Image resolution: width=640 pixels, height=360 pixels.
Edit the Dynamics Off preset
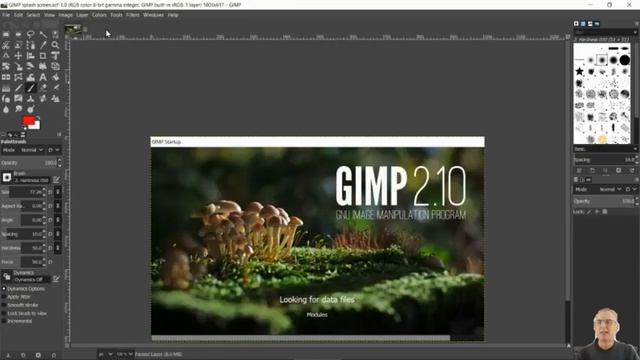(56, 279)
